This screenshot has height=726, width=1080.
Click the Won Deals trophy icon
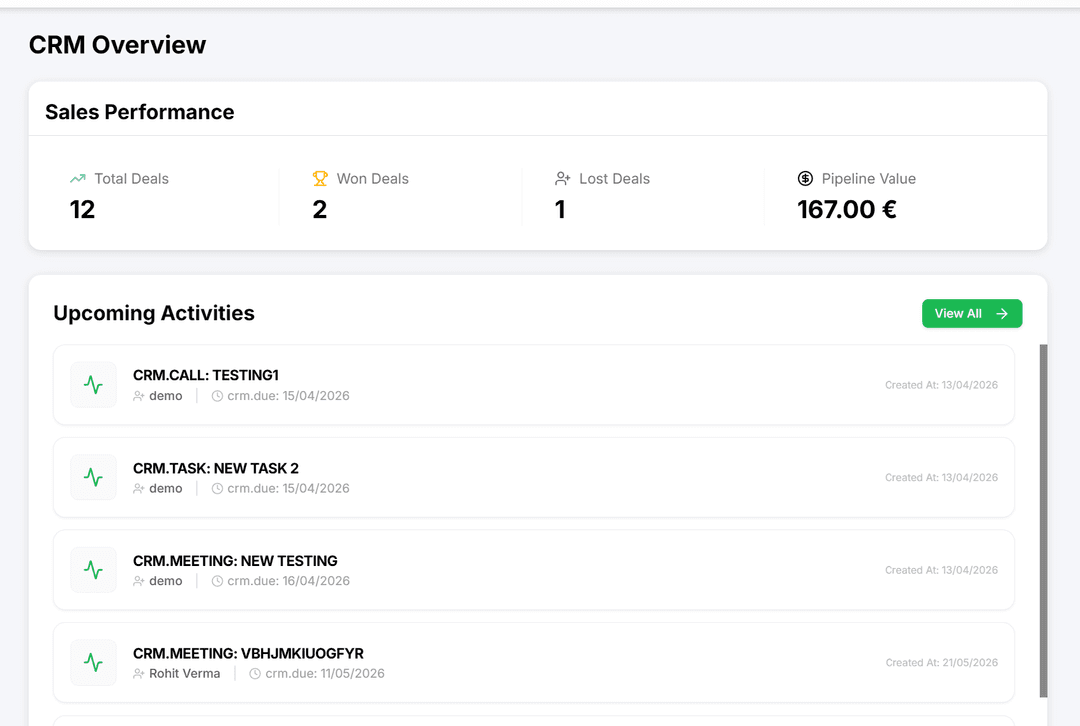tap(320, 178)
